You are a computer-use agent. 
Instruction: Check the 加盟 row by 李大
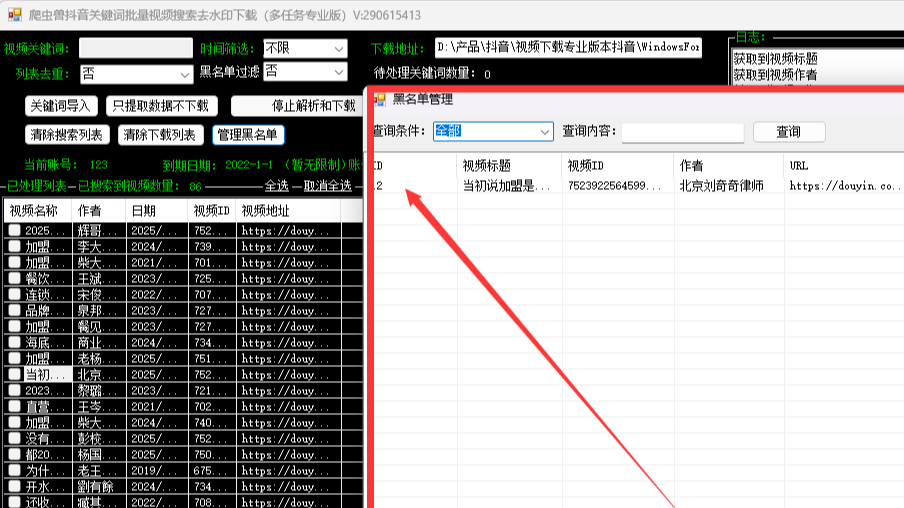[14, 246]
